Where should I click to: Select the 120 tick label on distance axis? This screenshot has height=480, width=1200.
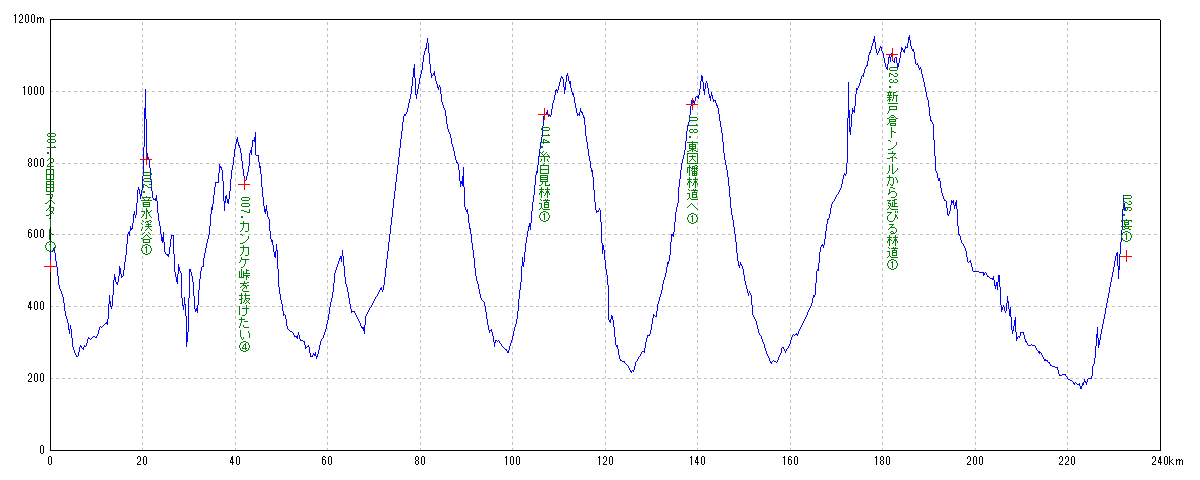pyautogui.click(x=605, y=461)
